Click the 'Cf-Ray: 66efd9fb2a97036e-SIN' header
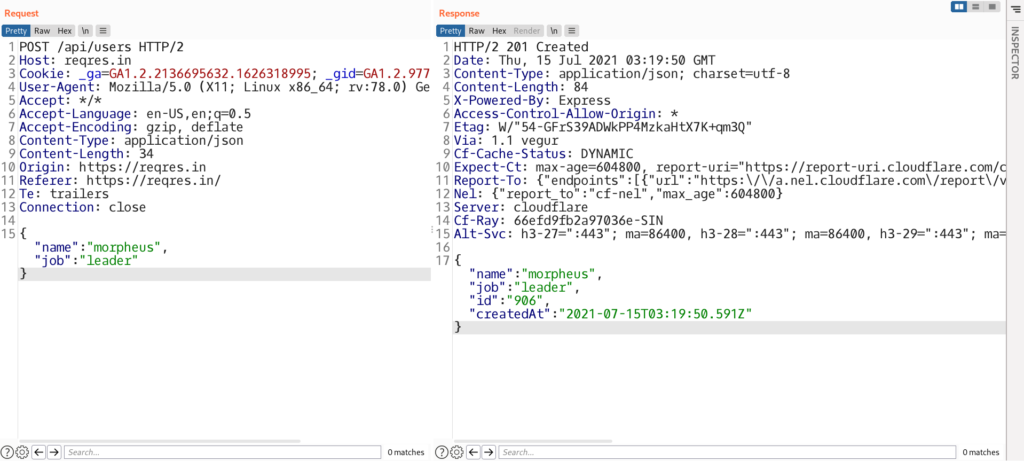Image resolution: width=1024 pixels, height=461 pixels. 558,221
